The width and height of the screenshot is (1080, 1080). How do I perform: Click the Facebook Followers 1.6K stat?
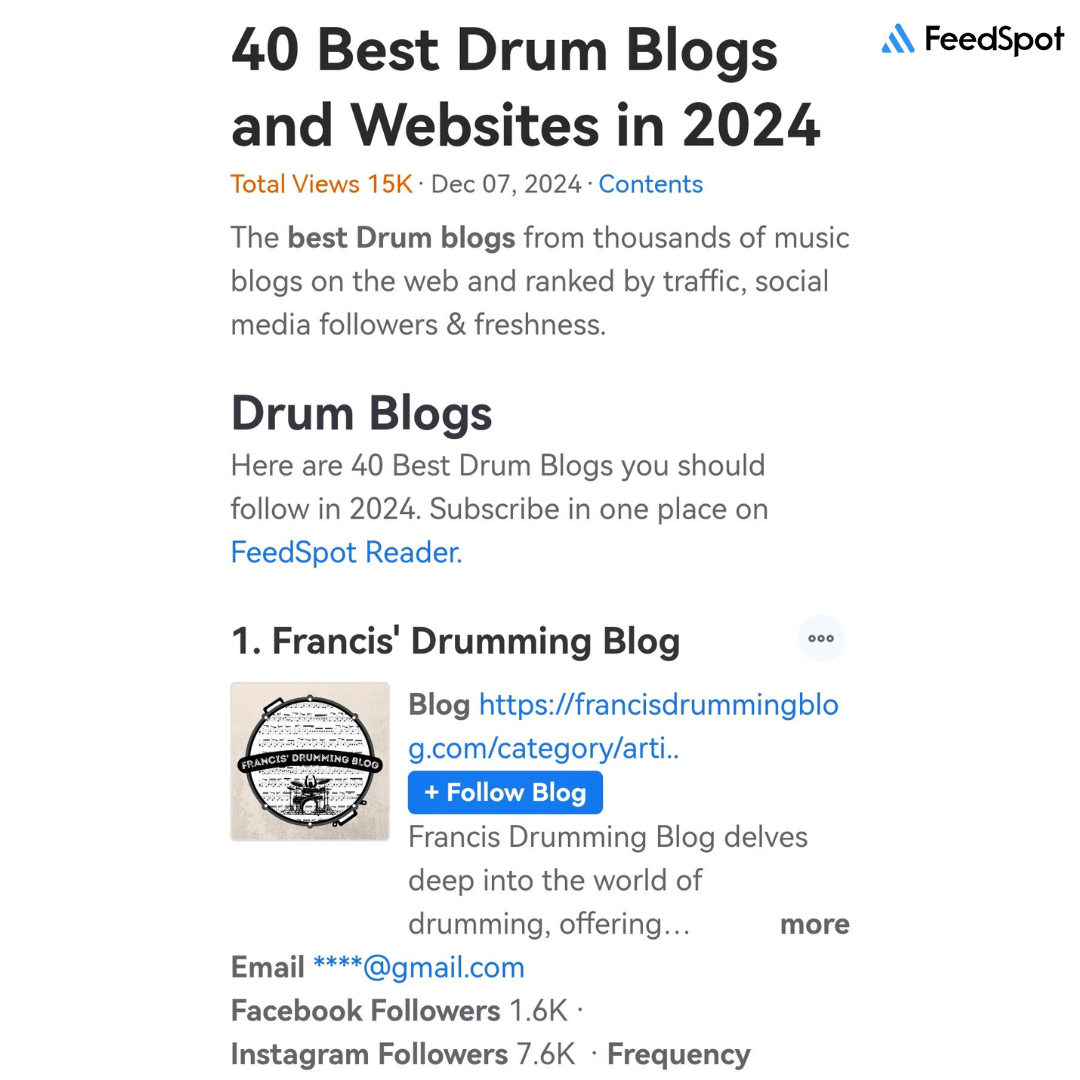click(x=399, y=1011)
